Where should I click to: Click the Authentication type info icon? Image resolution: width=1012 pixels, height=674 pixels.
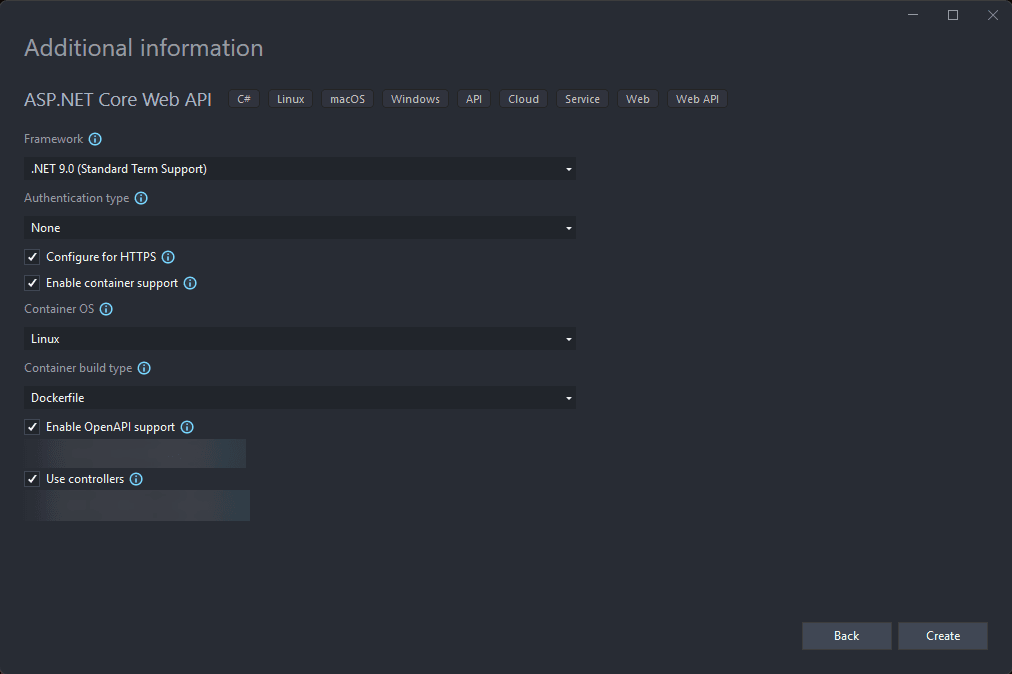(141, 199)
